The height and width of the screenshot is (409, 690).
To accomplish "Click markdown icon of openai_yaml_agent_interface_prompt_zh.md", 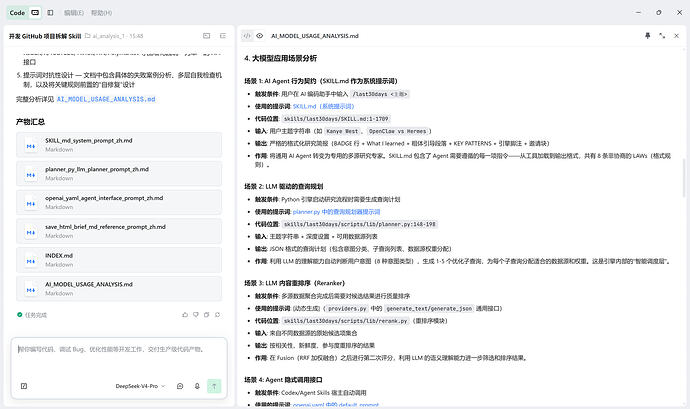I will tap(31, 203).
